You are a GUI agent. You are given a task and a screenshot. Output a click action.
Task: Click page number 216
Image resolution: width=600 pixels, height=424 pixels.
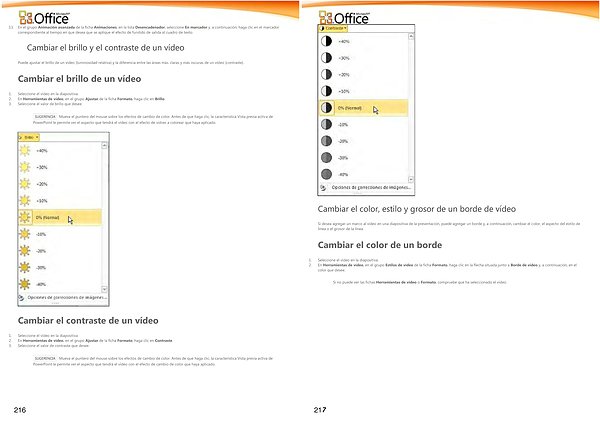[x=20, y=410]
